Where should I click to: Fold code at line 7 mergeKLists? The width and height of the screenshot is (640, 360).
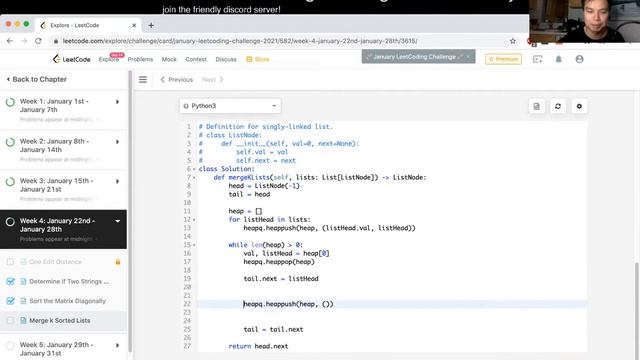pyautogui.click(x=194, y=178)
